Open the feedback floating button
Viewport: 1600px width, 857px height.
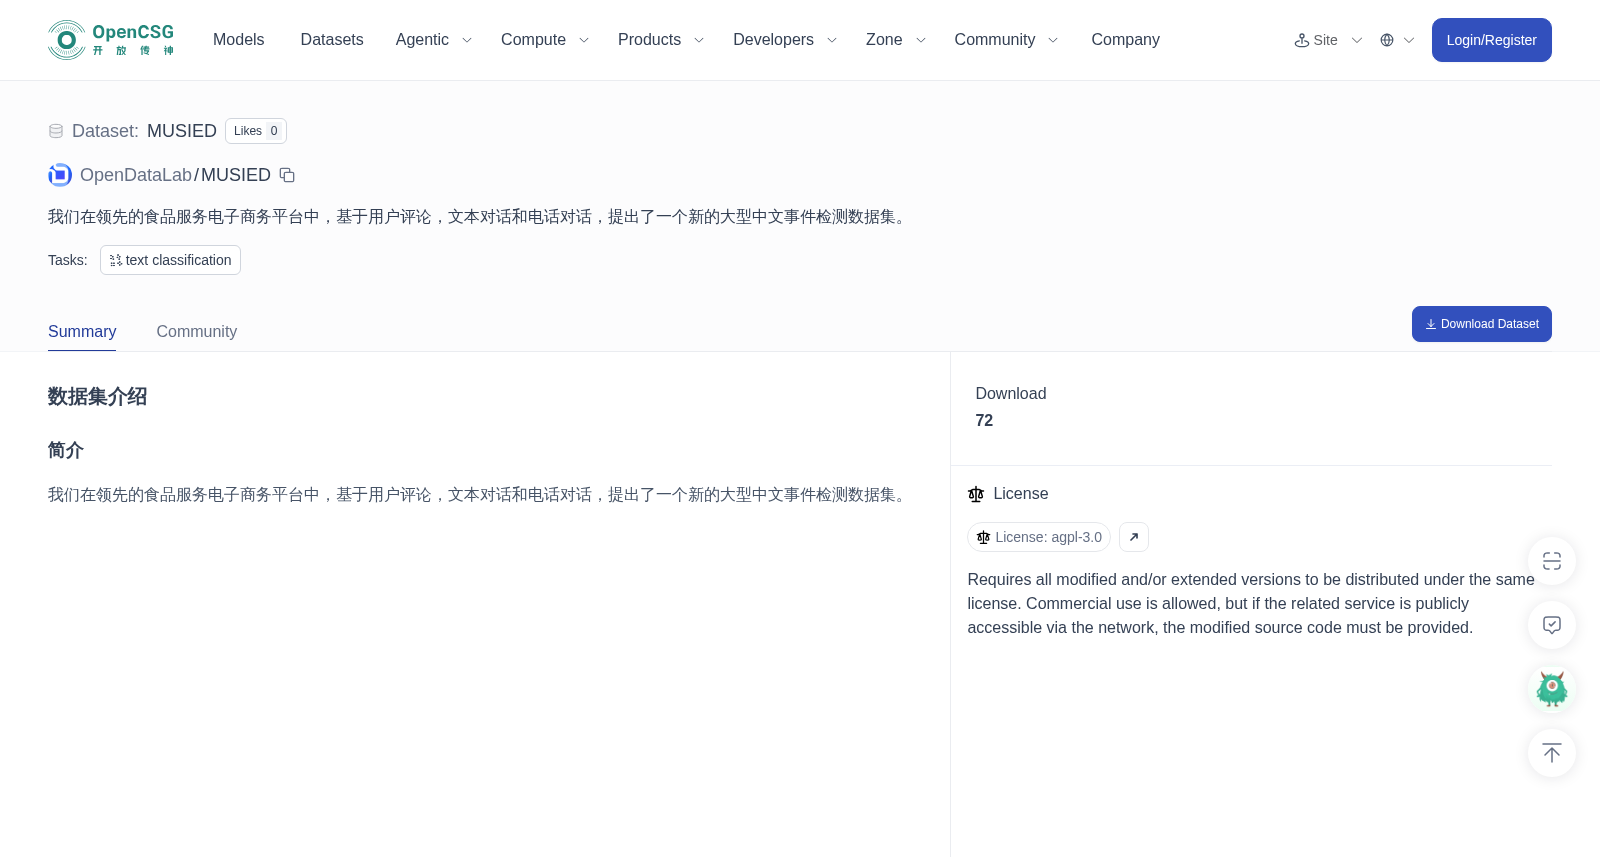(1552, 625)
